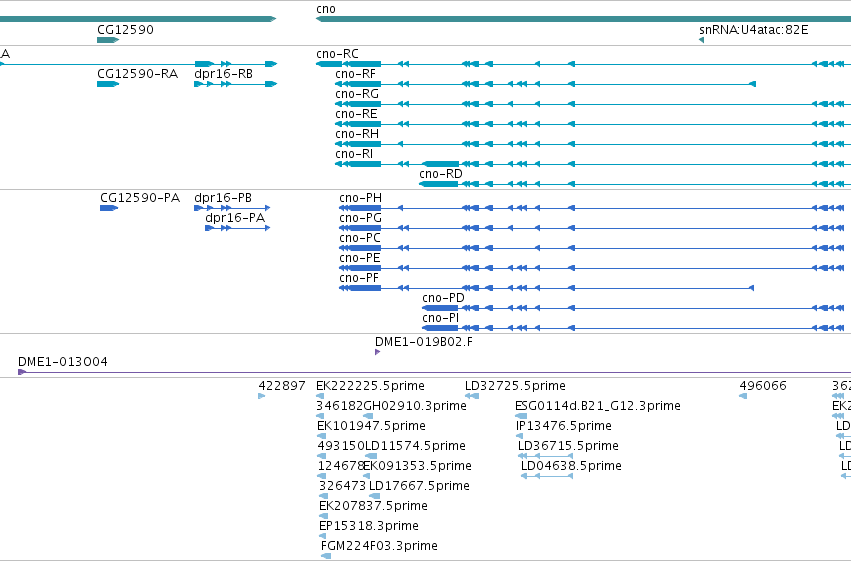
Task: Click the cno-RC transcript label
Action: (x=337, y=54)
